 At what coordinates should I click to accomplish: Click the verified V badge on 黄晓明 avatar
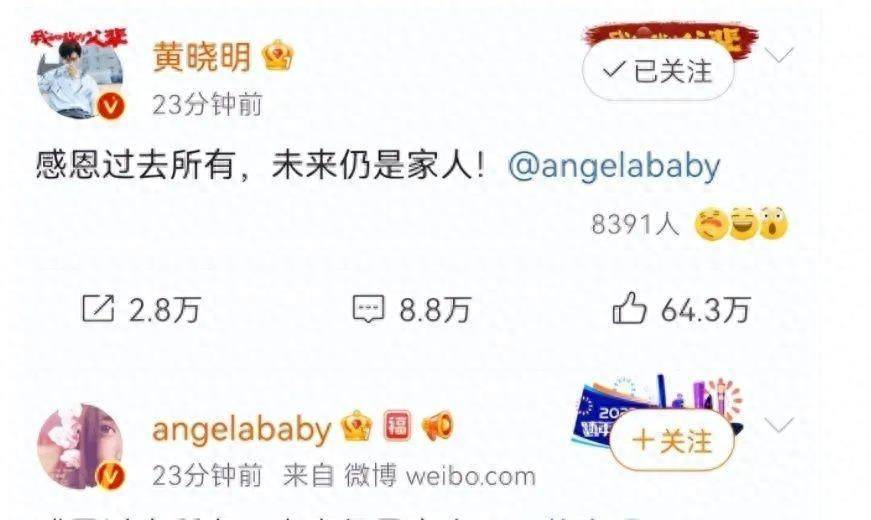click(x=111, y=106)
